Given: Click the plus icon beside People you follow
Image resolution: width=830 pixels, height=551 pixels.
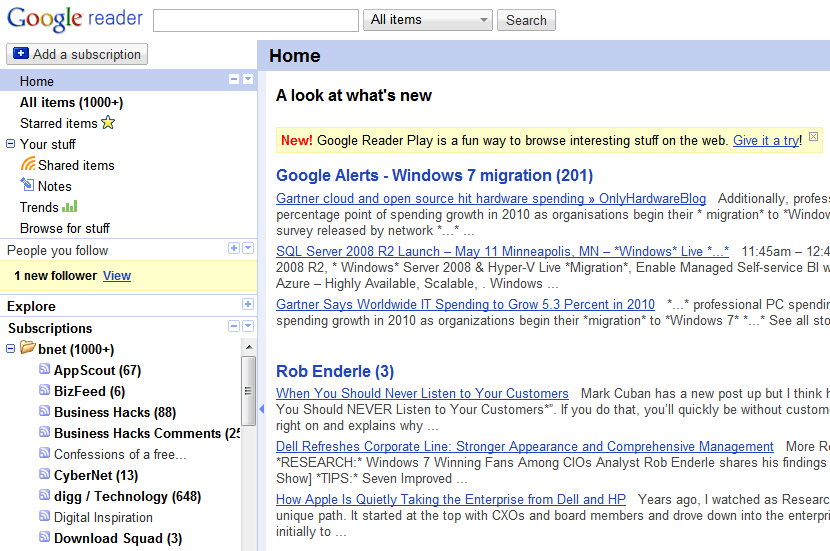Looking at the screenshot, I should coord(234,248).
